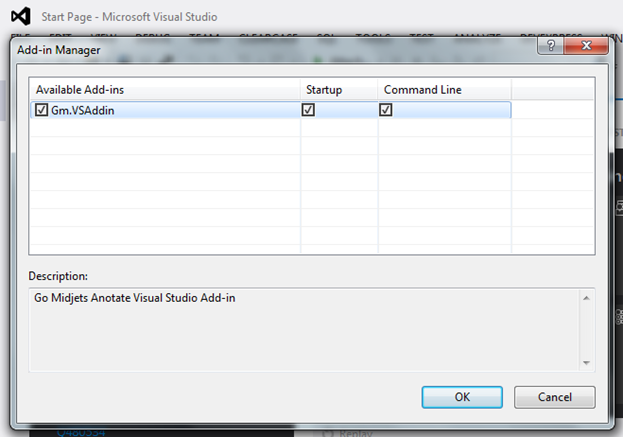Click the Description label
This screenshot has height=437, width=623.
pos(58,275)
